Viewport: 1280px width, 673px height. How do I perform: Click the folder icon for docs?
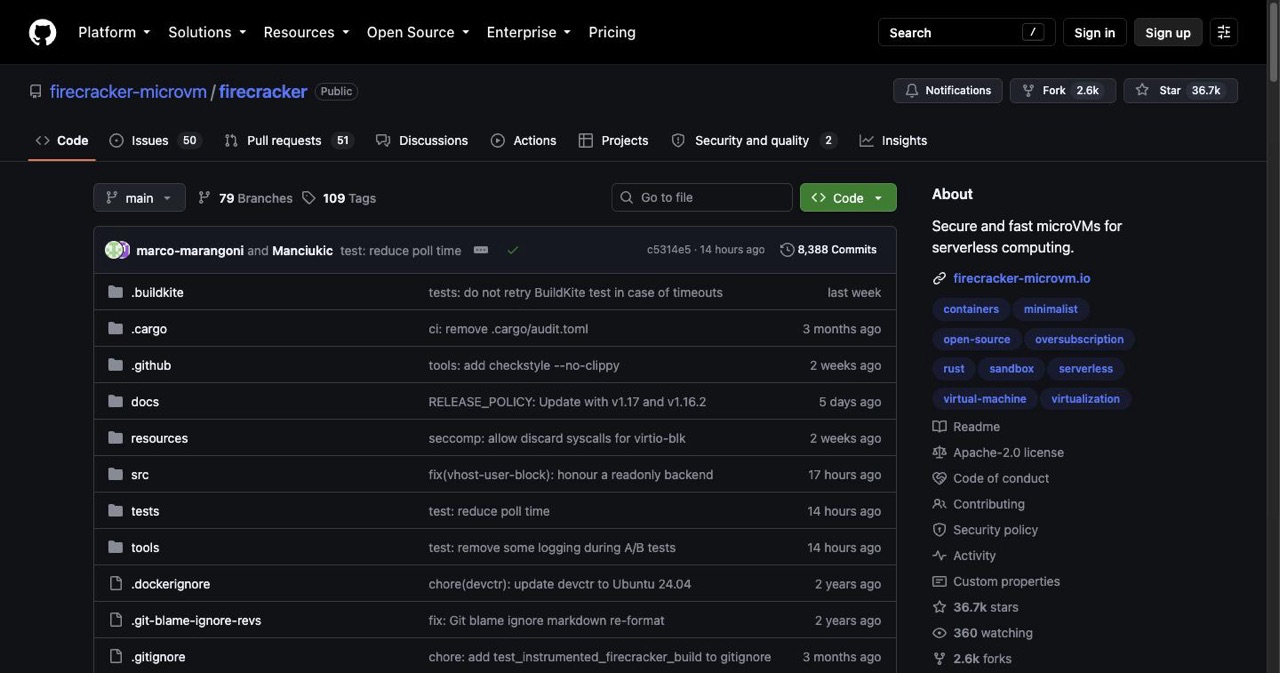tap(115, 401)
